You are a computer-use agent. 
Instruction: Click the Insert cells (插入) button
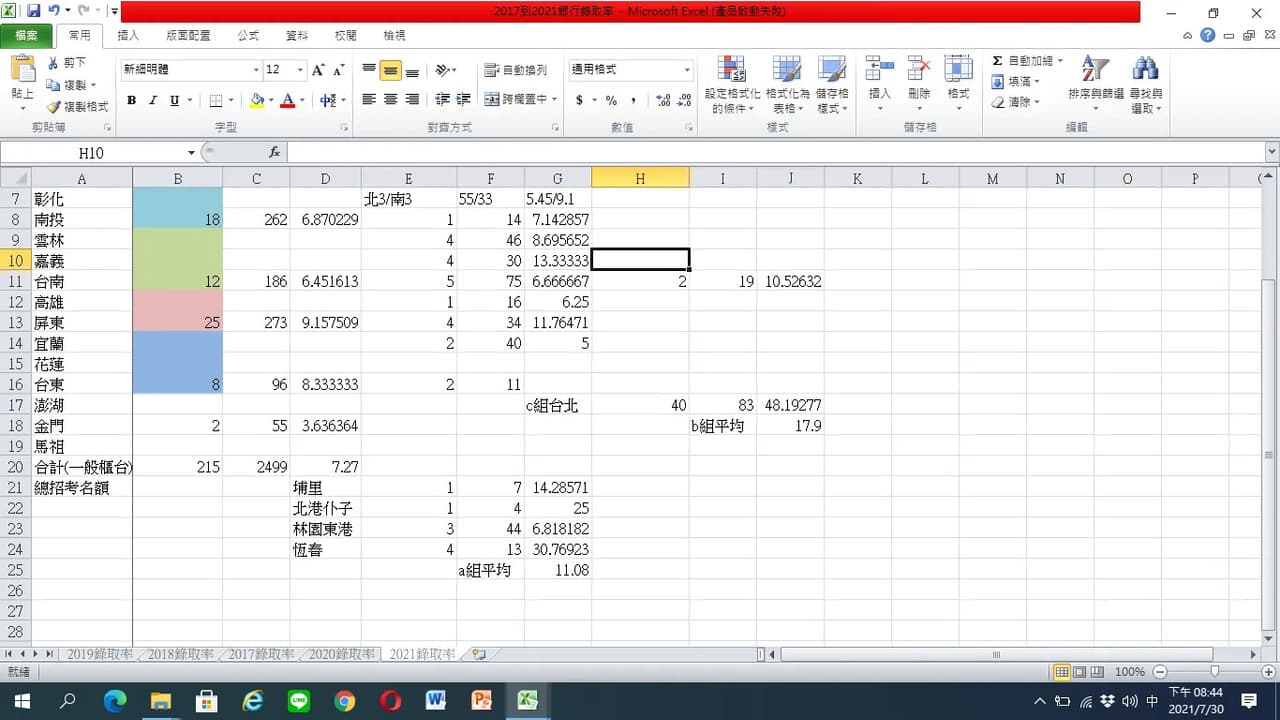tap(880, 84)
